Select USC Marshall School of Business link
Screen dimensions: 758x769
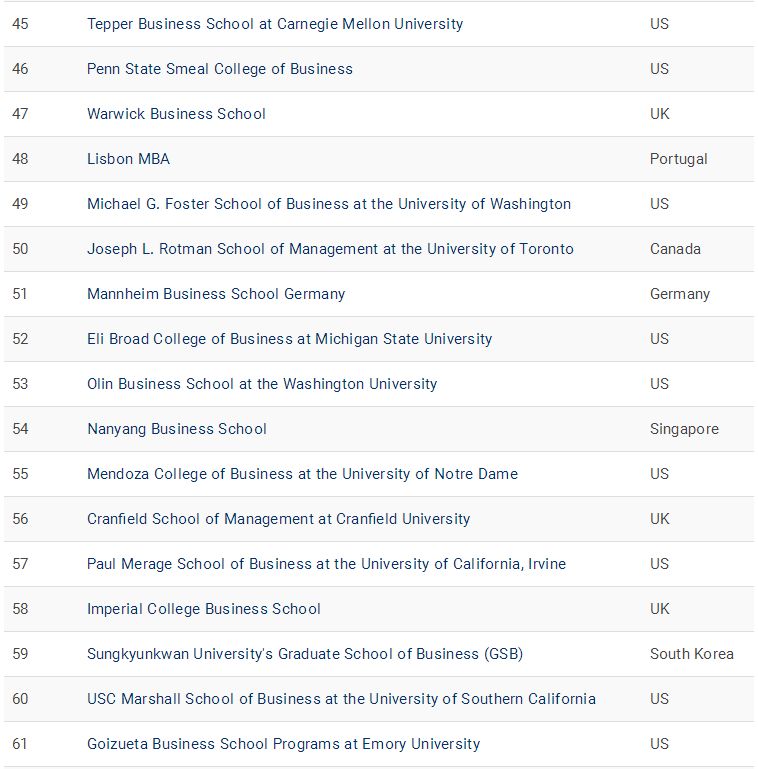(x=341, y=699)
